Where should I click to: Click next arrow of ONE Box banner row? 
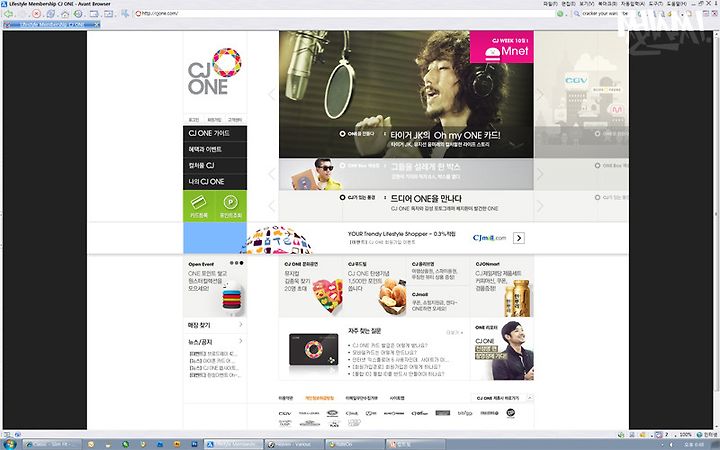[x=540, y=174]
